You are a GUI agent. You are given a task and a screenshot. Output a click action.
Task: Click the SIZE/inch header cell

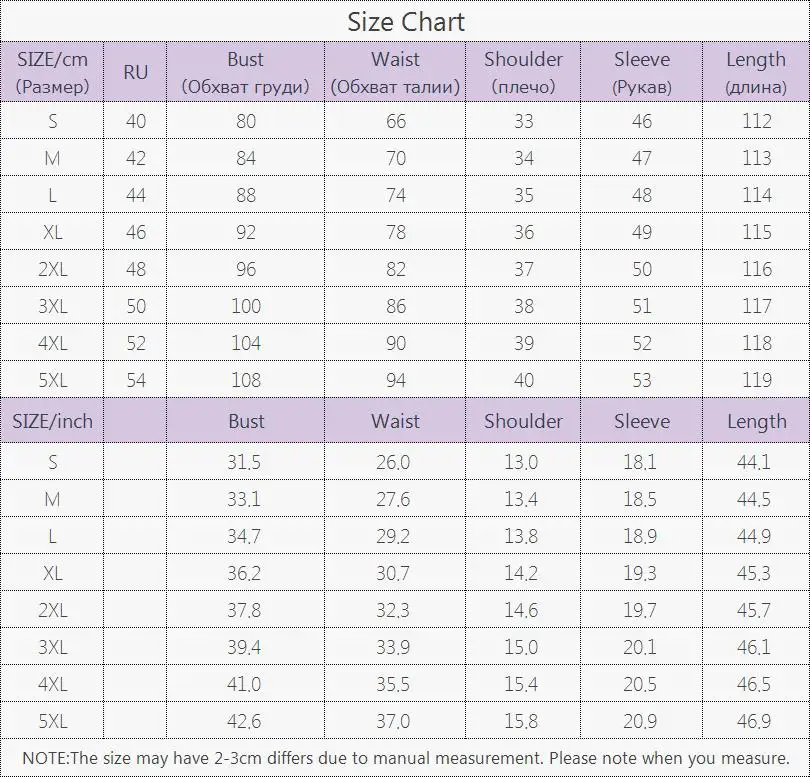pyautogui.click(x=52, y=421)
